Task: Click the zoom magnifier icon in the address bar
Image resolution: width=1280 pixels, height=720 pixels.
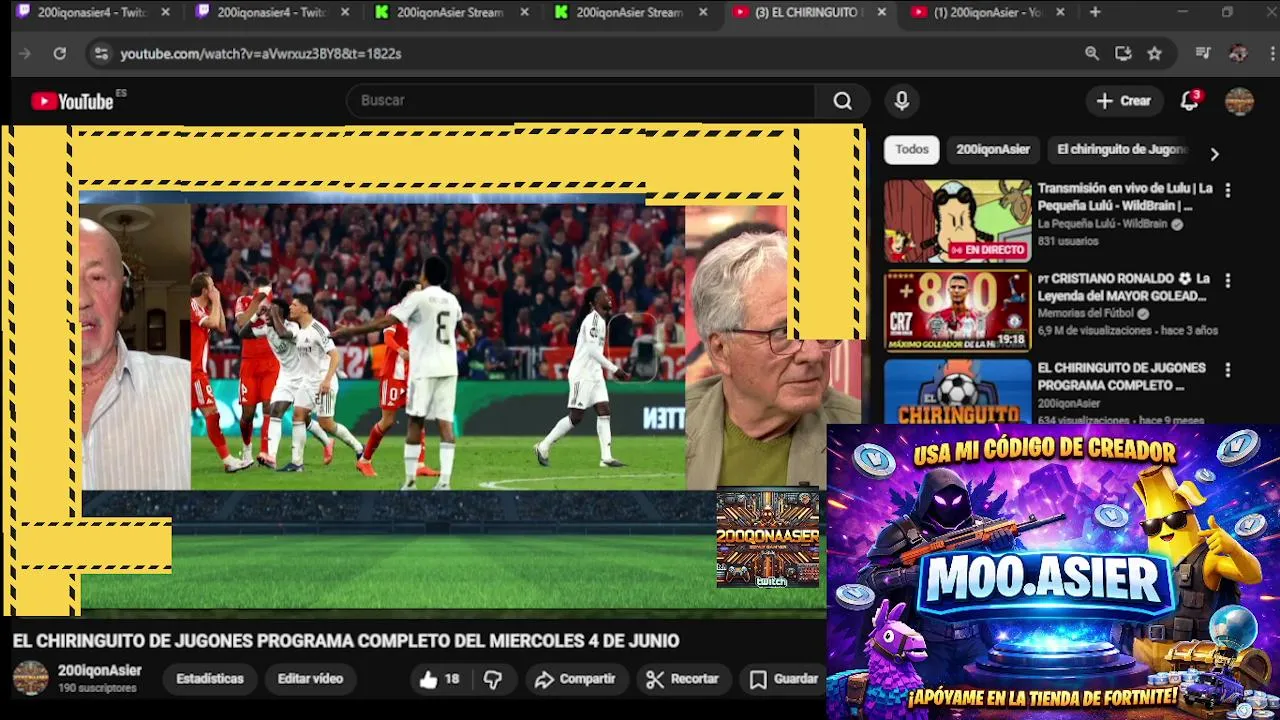Action: [1092, 54]
